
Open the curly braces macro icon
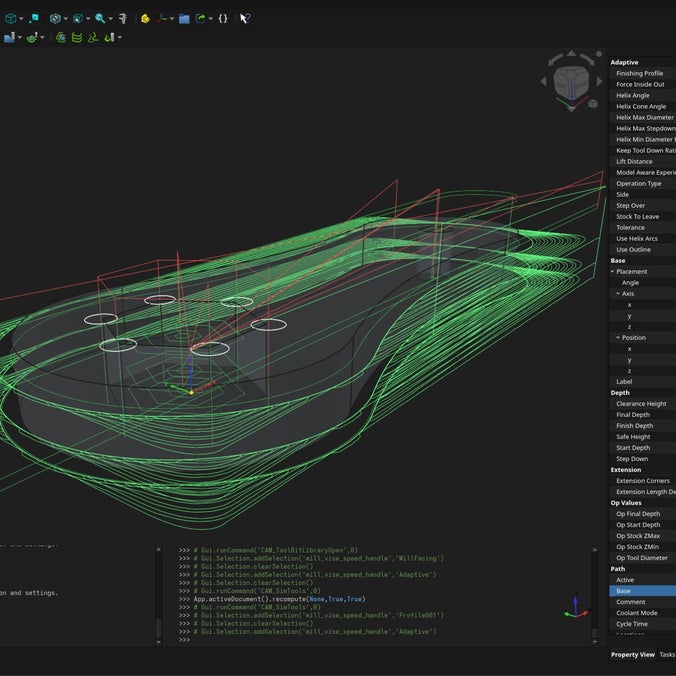pyautogui.click(x=223, y=19)
